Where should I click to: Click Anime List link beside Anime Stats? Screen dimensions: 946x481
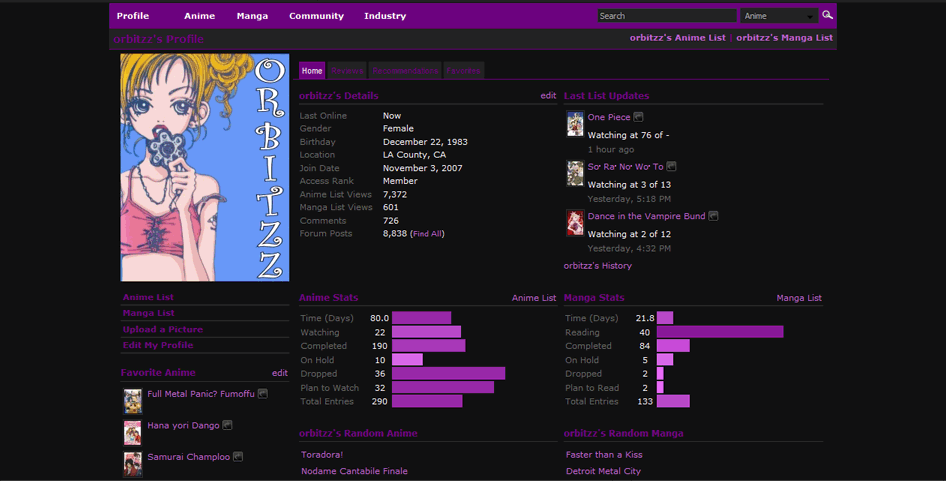(534, 298)
